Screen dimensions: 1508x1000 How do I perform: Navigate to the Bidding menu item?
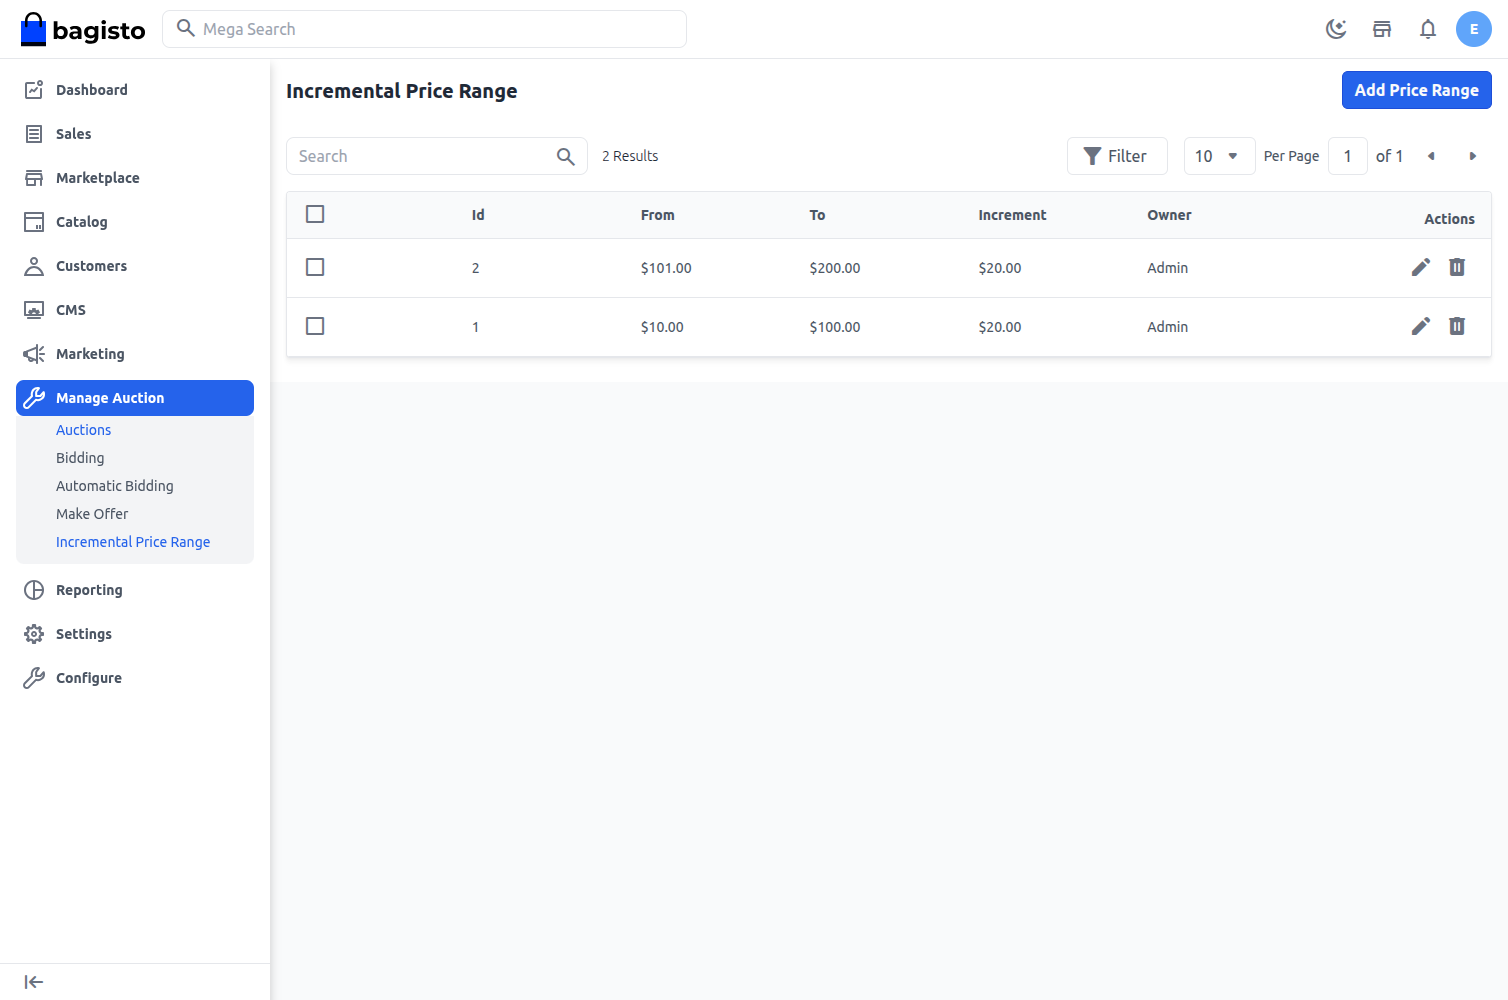coord(80,457)
